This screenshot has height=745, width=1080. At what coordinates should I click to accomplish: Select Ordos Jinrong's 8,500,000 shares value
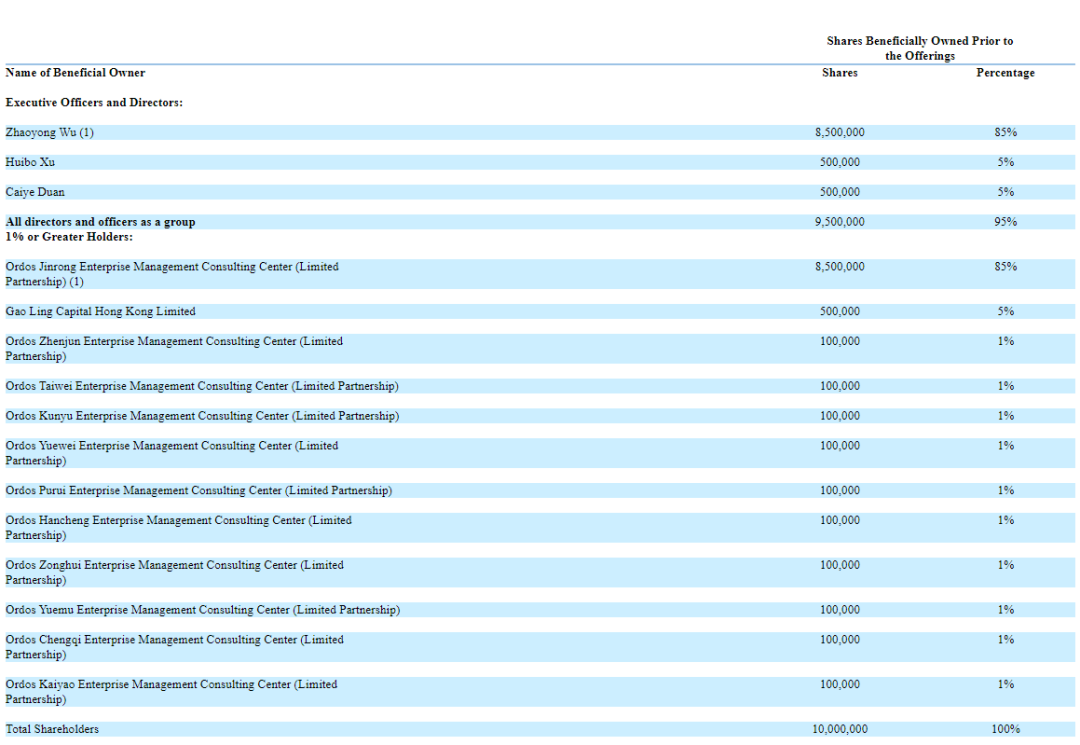pyautogui.click(x=840, y=266)
